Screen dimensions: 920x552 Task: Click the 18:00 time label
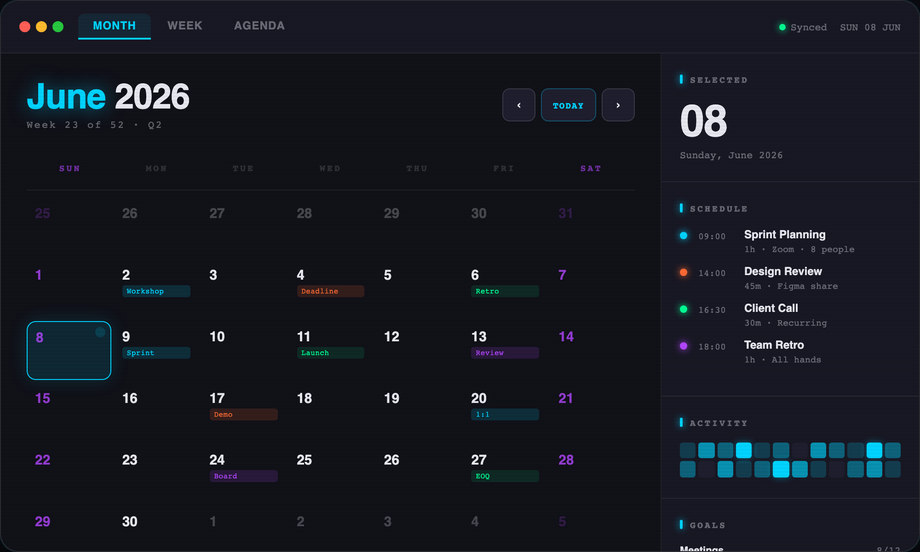click(x=712, y=347)
